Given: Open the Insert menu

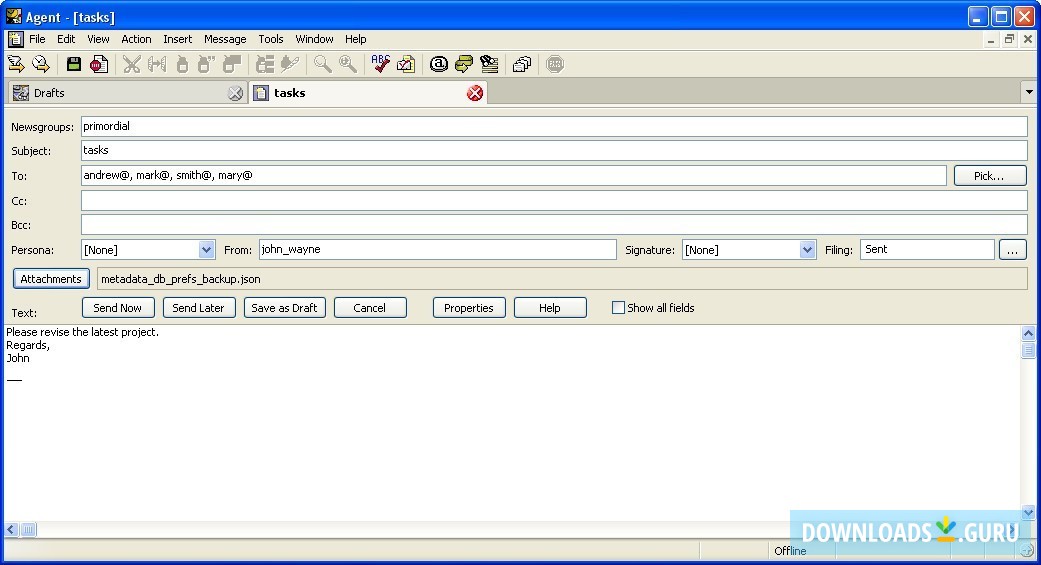Looking at the screenshot, I should pyautogui.click(x=177, y=39).
